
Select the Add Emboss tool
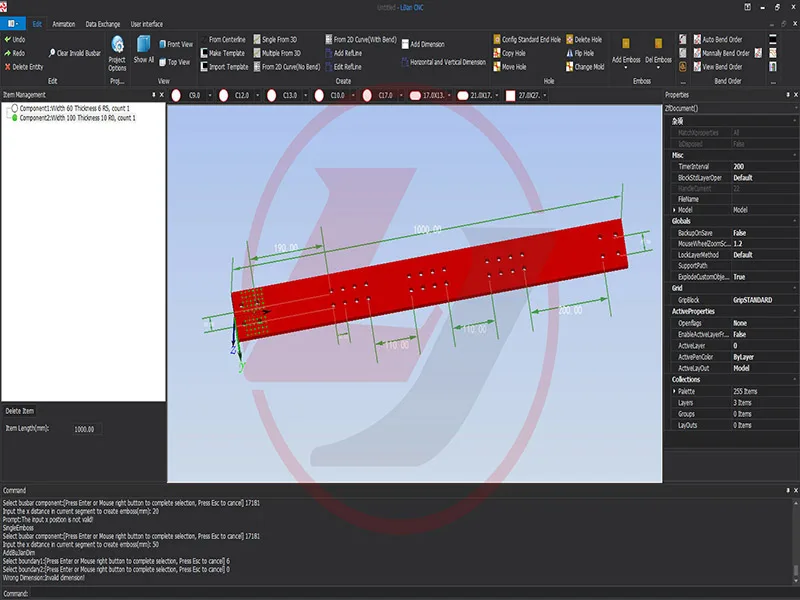[625, 45]
